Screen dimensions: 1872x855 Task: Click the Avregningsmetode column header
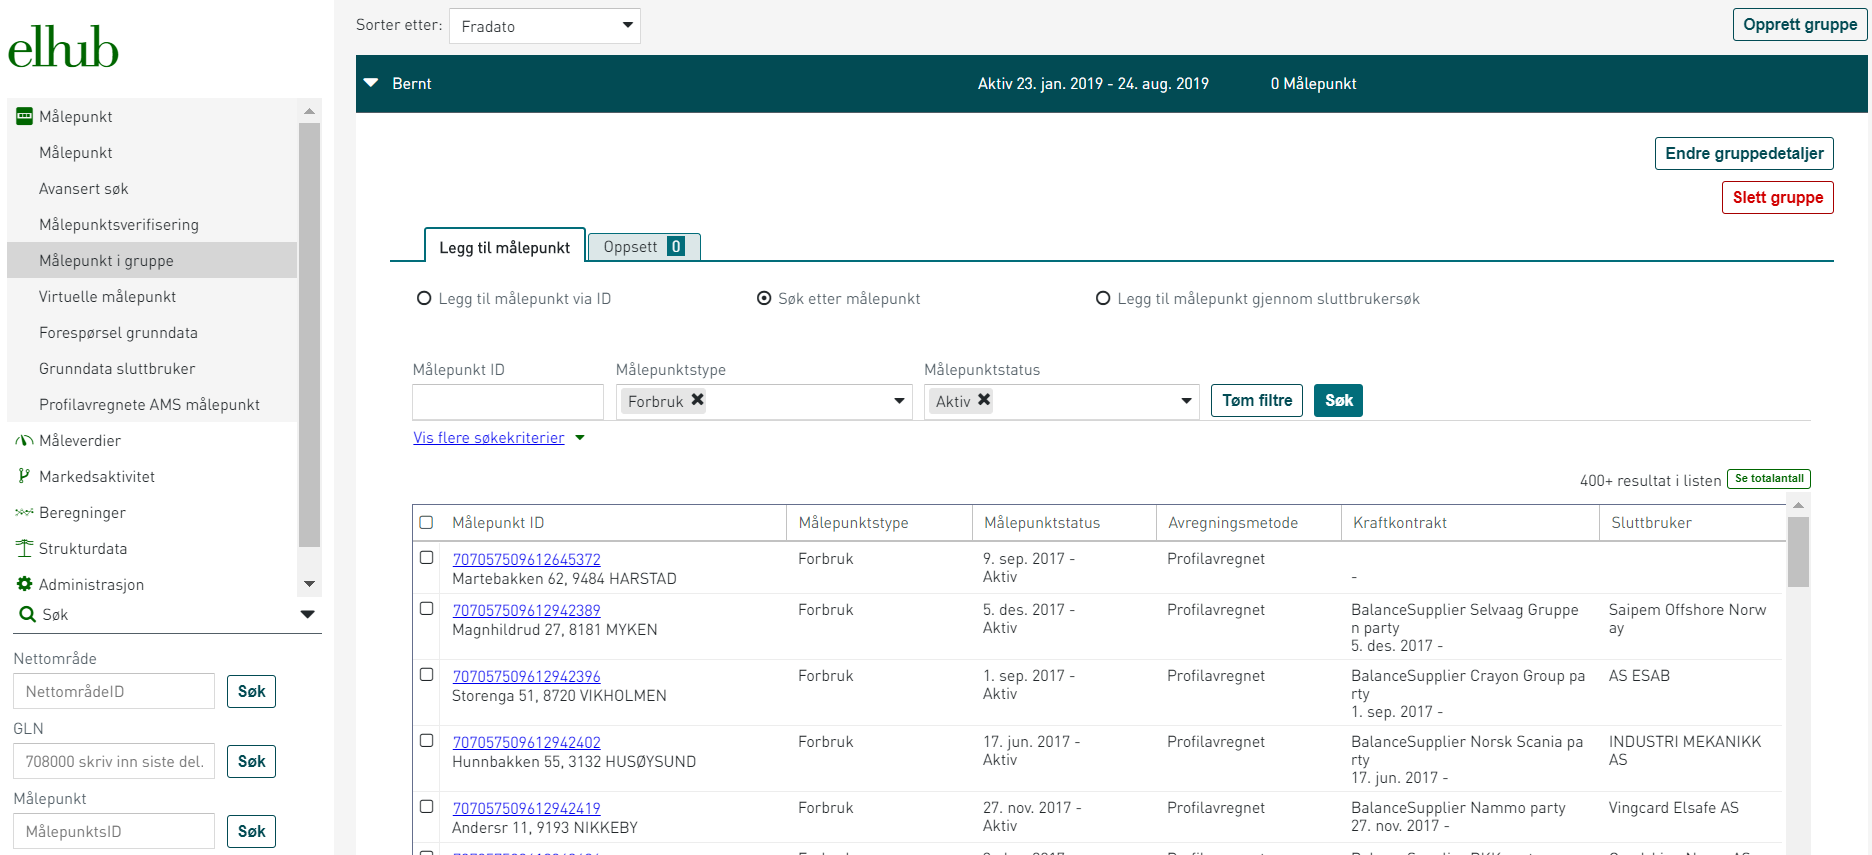(1249, 522)
